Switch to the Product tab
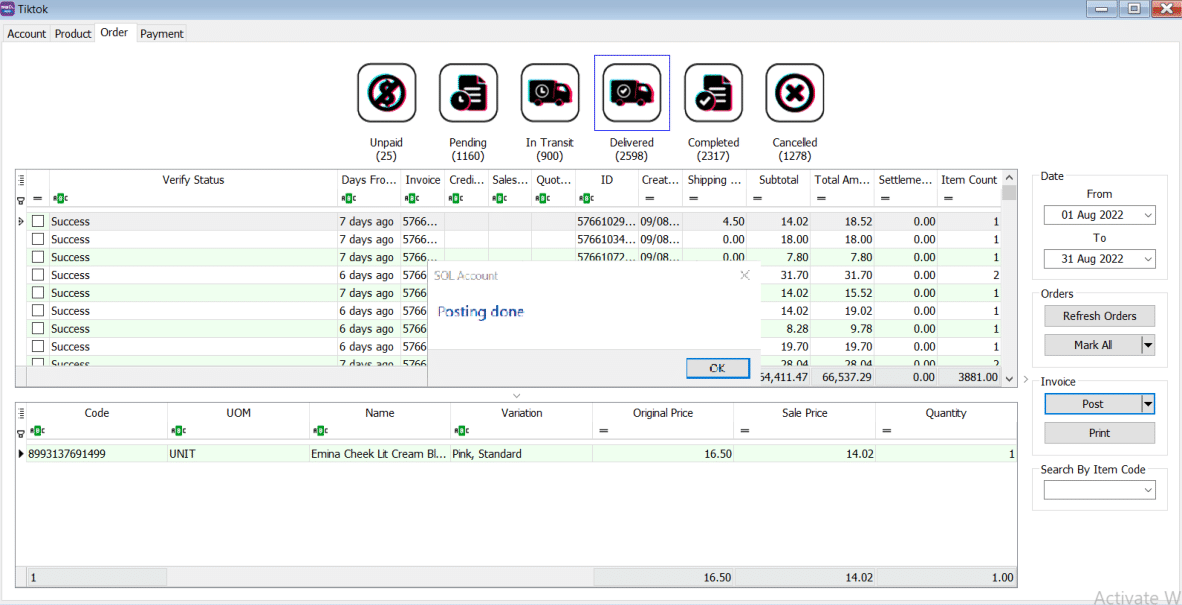Screen dimensions: 1182x605 point(73,34)
